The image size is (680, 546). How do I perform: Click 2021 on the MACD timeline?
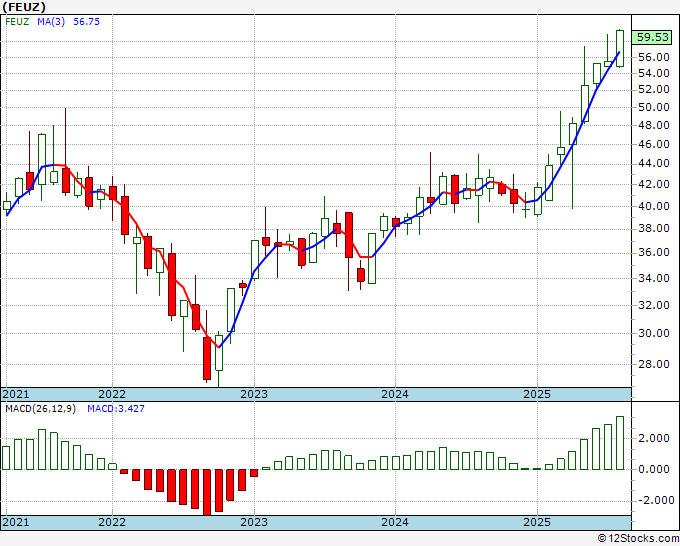click(x=16, y=522)
